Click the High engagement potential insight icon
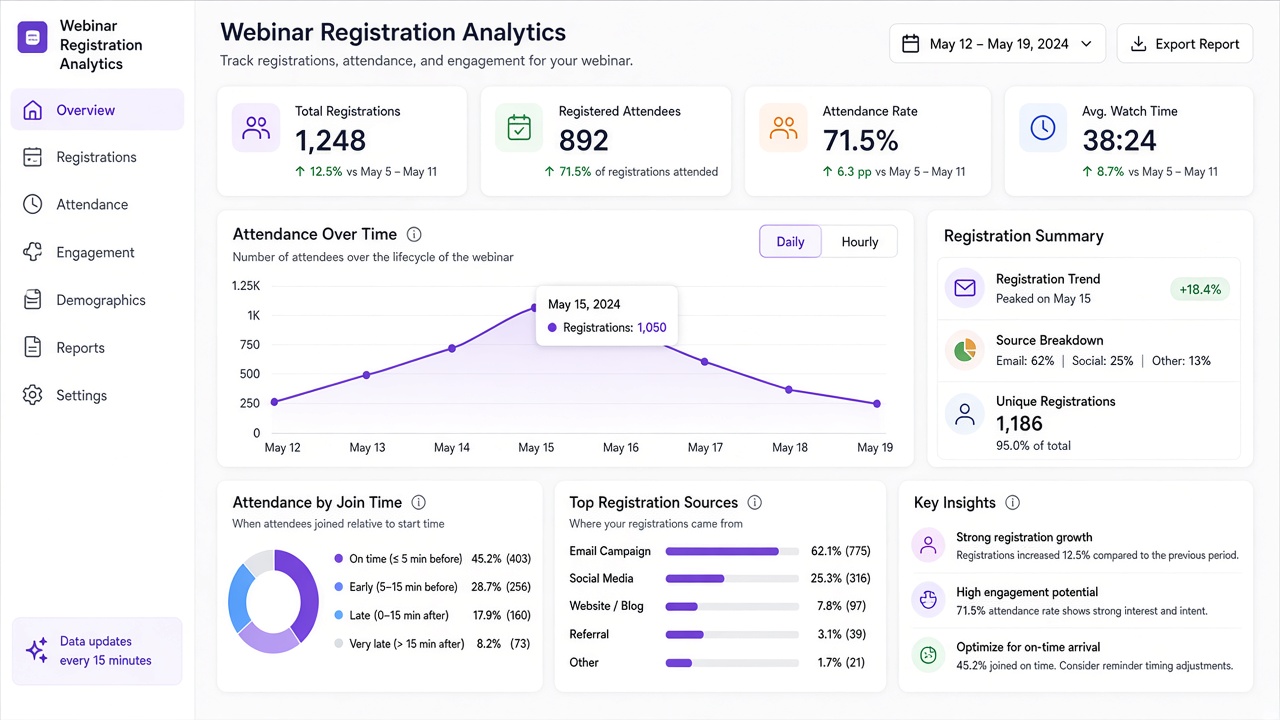This screenshot has width=1280, height=720. coord(928,600)
